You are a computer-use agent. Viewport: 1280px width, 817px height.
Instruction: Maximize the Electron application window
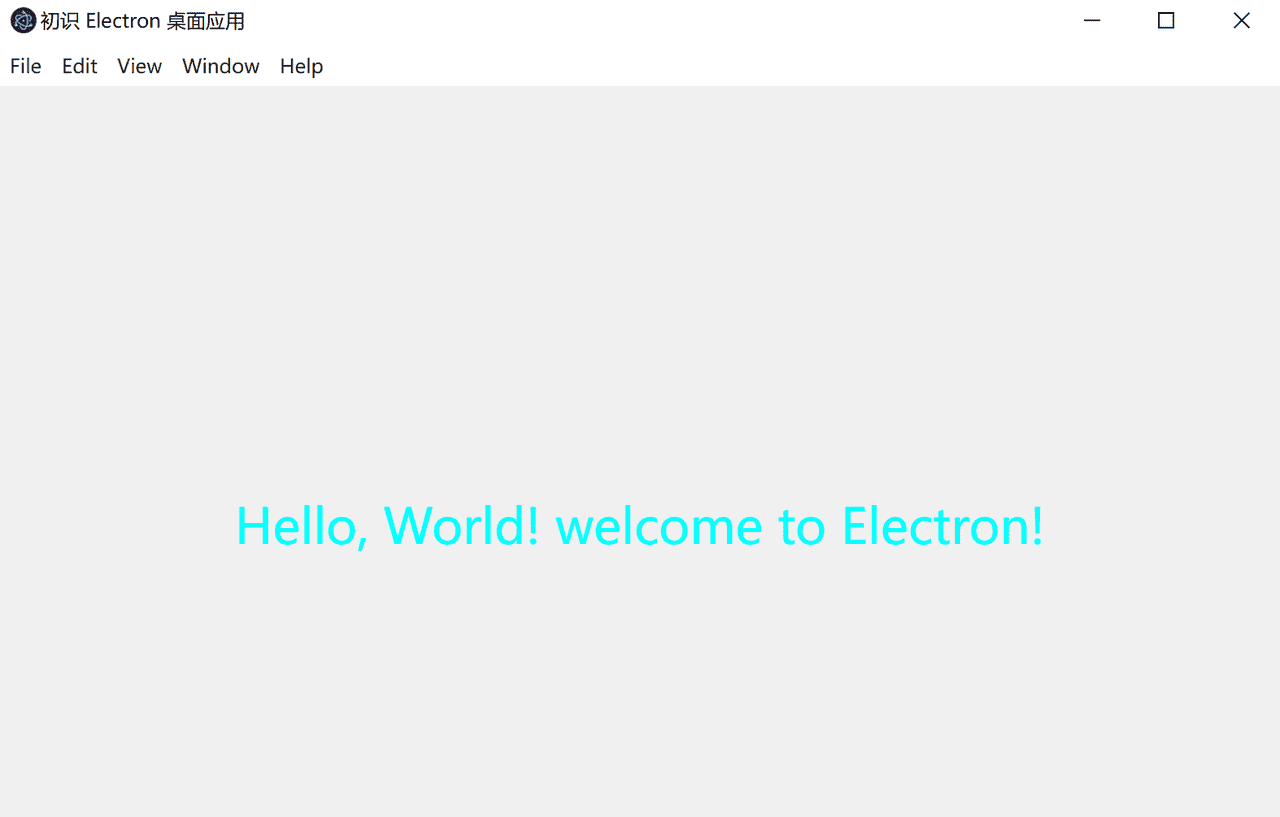pos(1166,20)
